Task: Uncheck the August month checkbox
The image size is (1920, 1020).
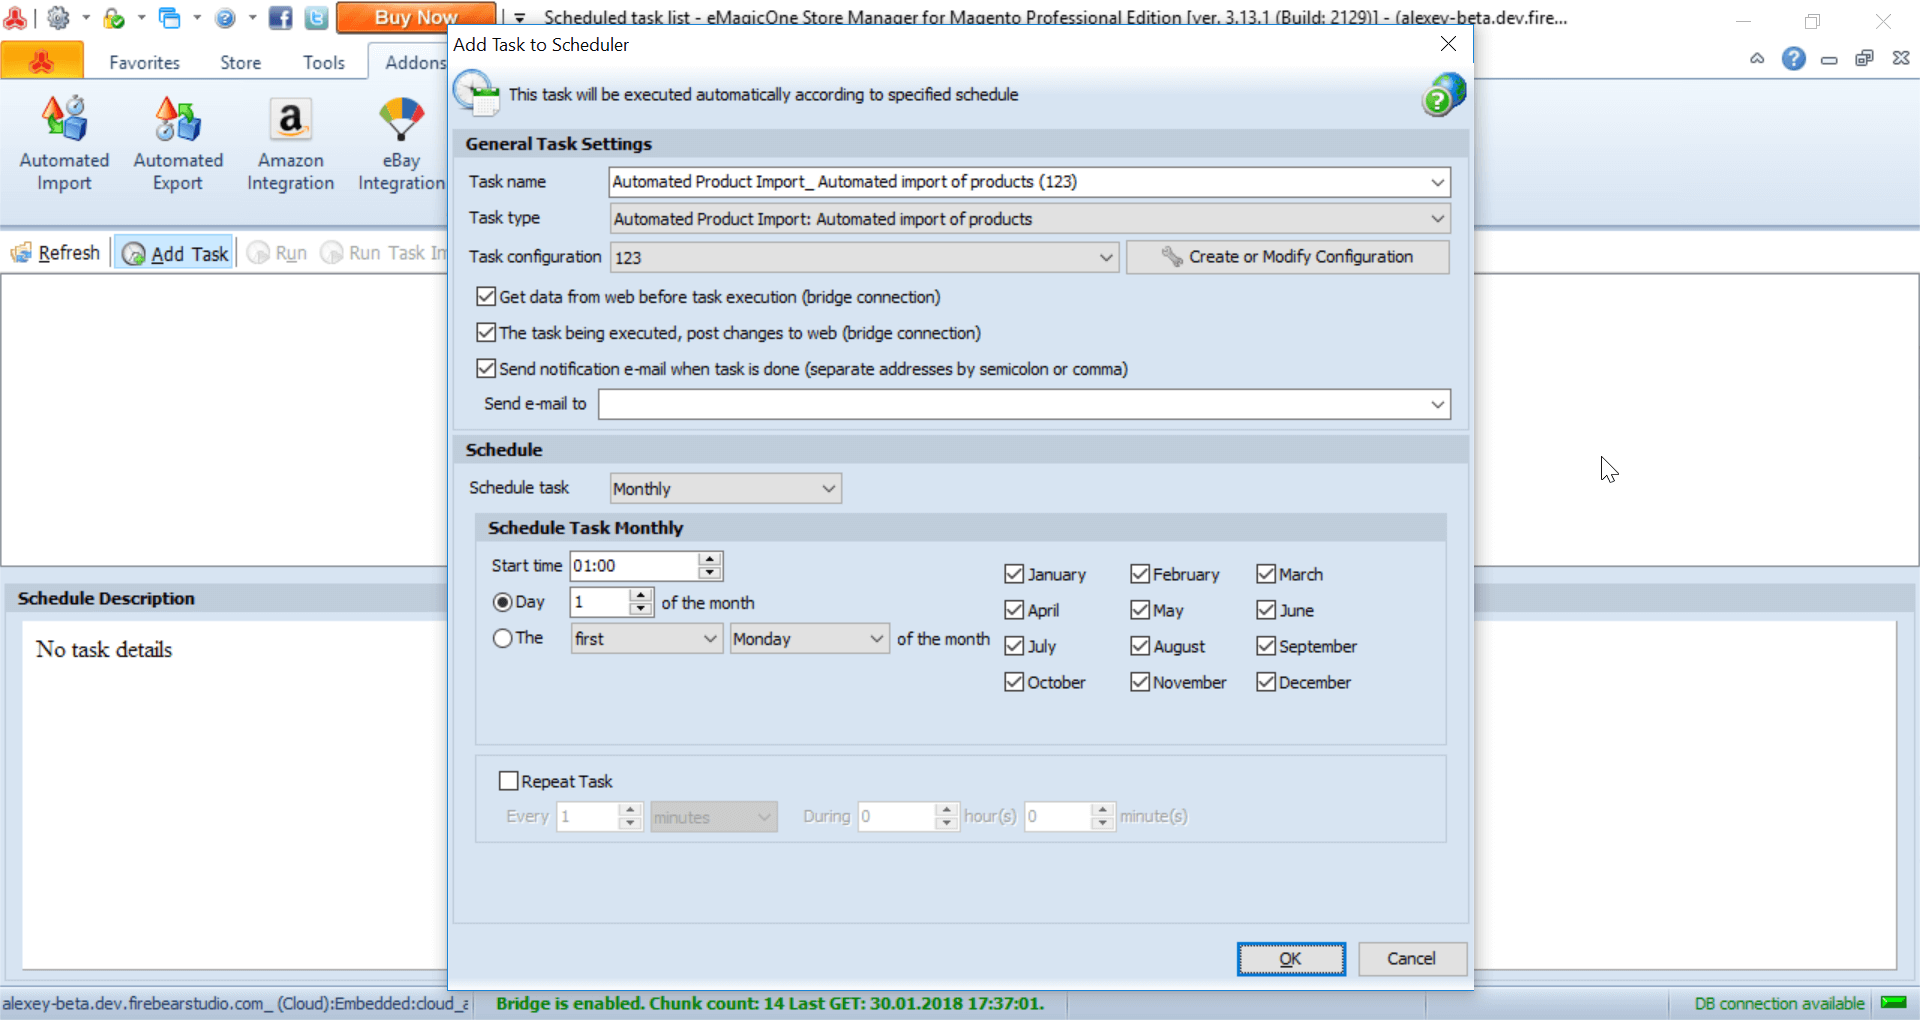Action: pos(1140,646)
